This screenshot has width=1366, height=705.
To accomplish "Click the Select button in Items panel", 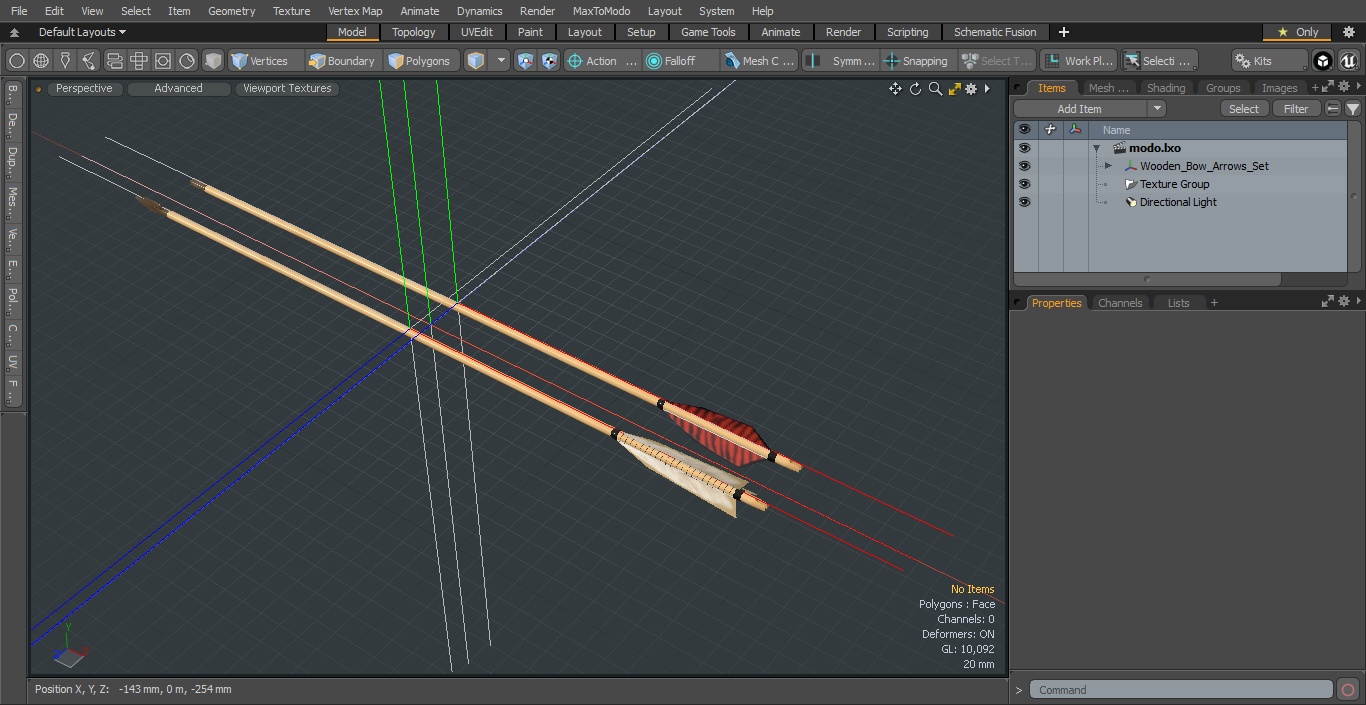I will click(x=1244, y=109).
